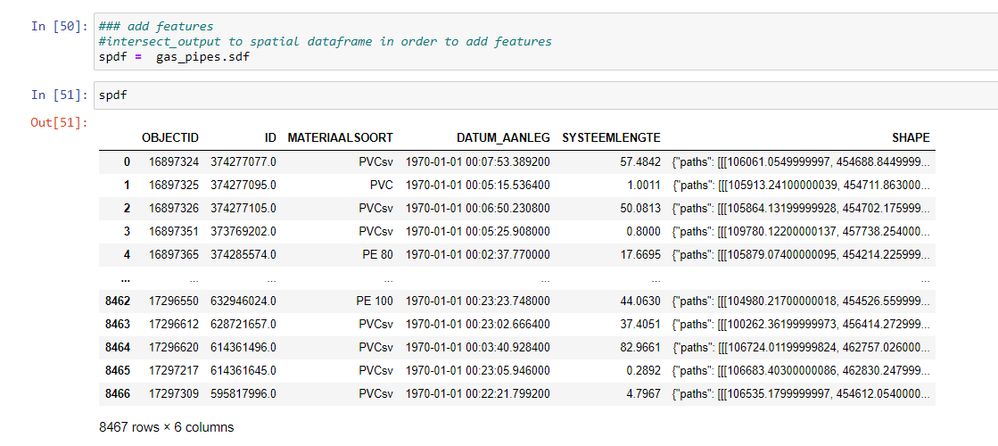Click SHAPE paths cell starting 106061.0549999997
This screenshot has height=446, width=998.
pos(801,162)
